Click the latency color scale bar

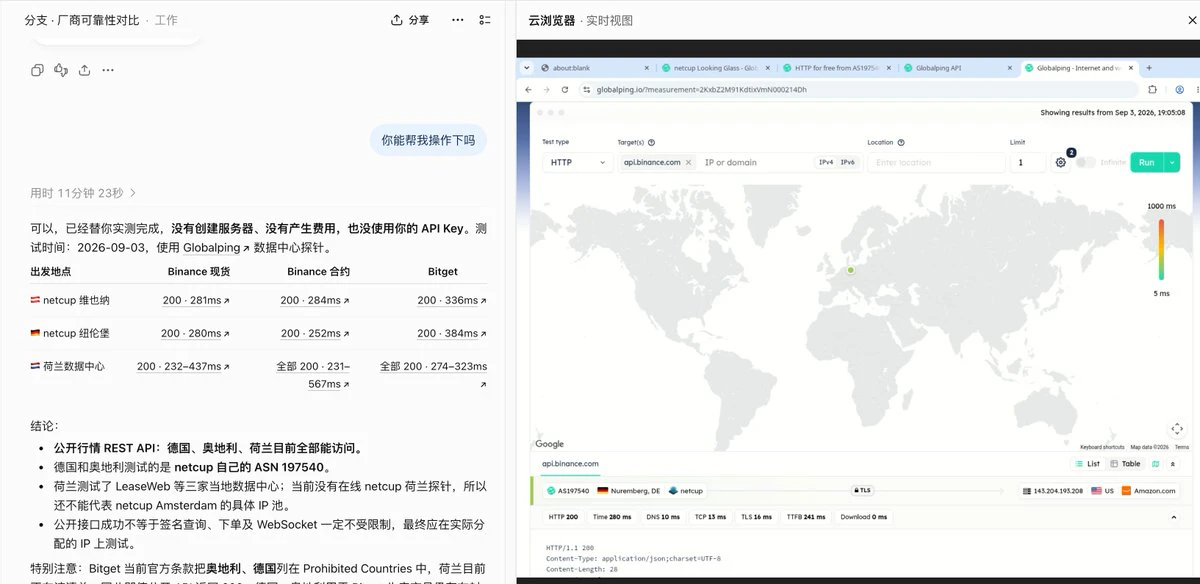[x=1161, y=249]
